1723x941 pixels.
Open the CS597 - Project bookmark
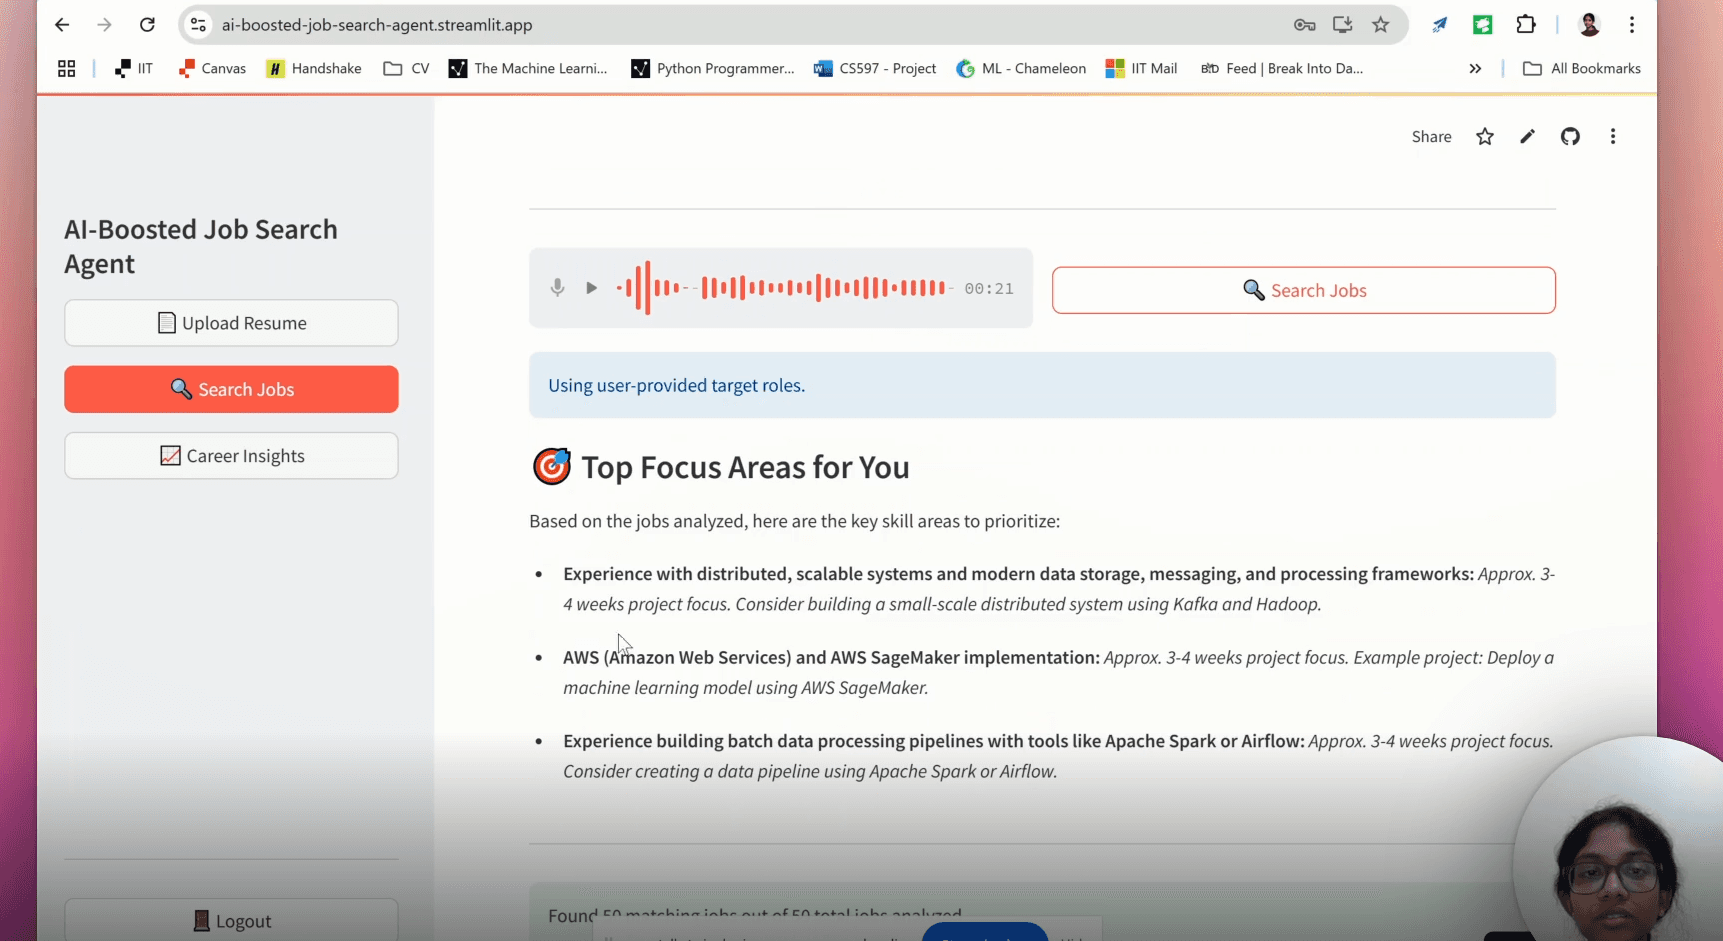click(875, 68)
